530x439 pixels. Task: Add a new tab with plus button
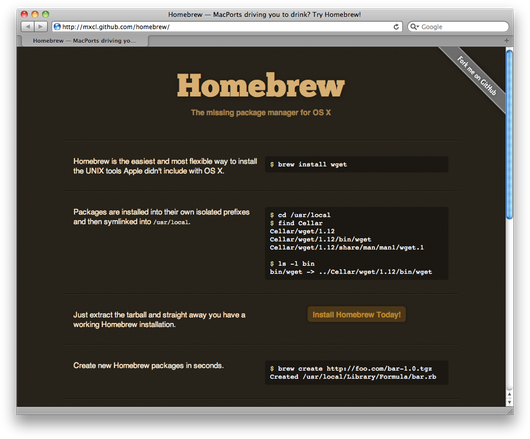[506, 41]
